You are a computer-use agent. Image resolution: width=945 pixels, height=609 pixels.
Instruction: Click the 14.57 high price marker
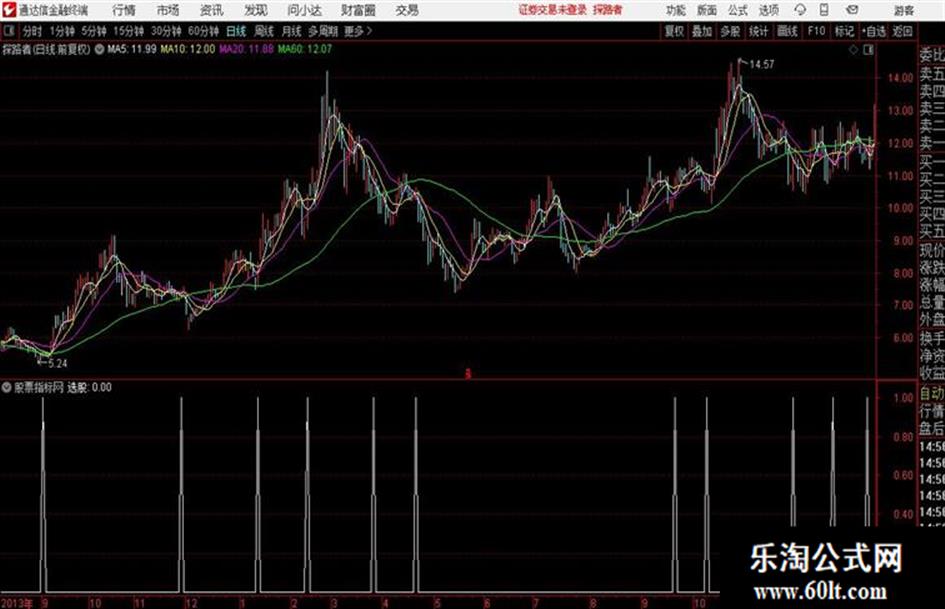pos(762,64)
